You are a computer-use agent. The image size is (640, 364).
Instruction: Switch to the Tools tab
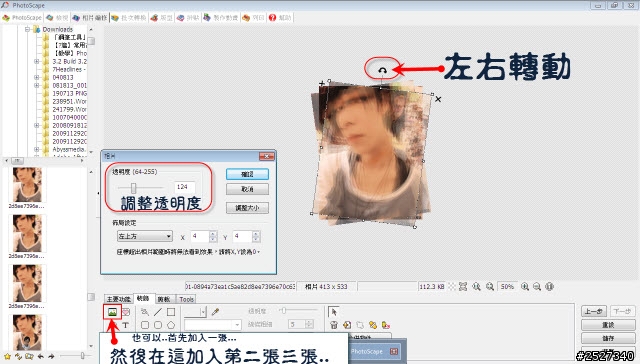(186, 299)
